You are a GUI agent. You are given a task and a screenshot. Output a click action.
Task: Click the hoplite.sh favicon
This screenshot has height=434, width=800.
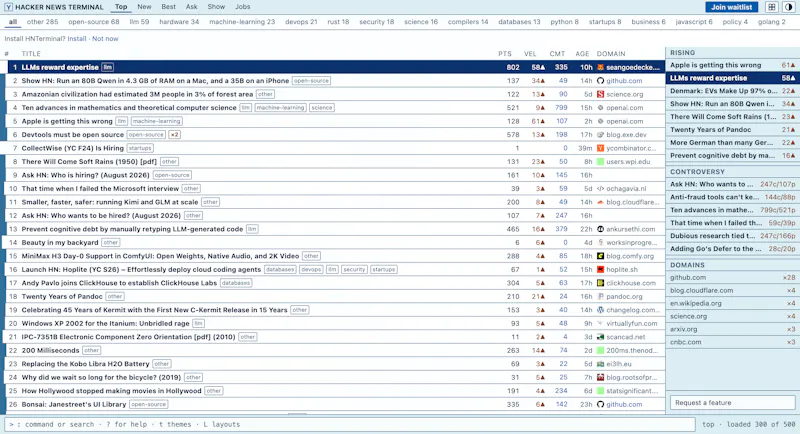pyautogui.click(x=601, y=269)
